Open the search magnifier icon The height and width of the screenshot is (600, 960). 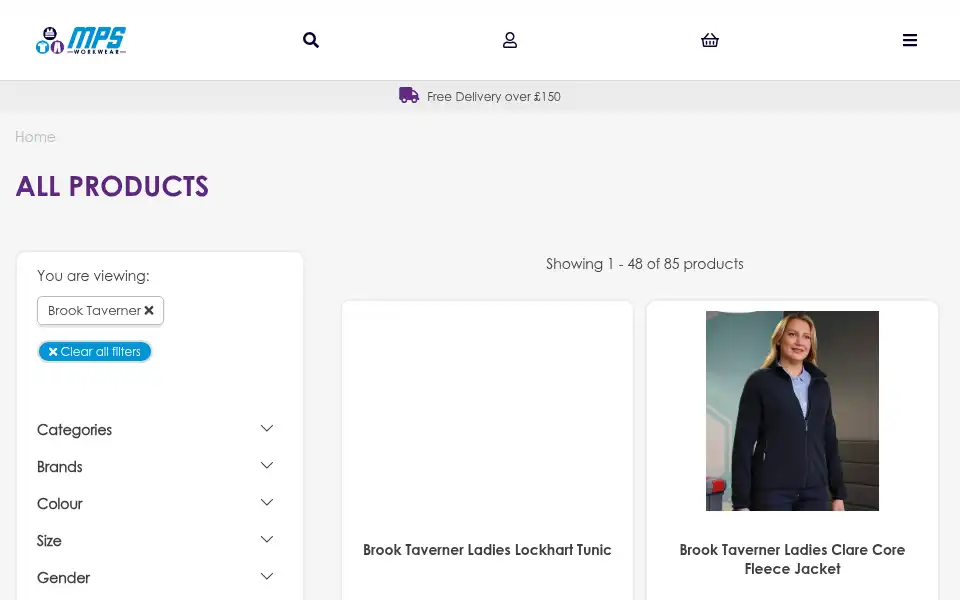[311, 40]
